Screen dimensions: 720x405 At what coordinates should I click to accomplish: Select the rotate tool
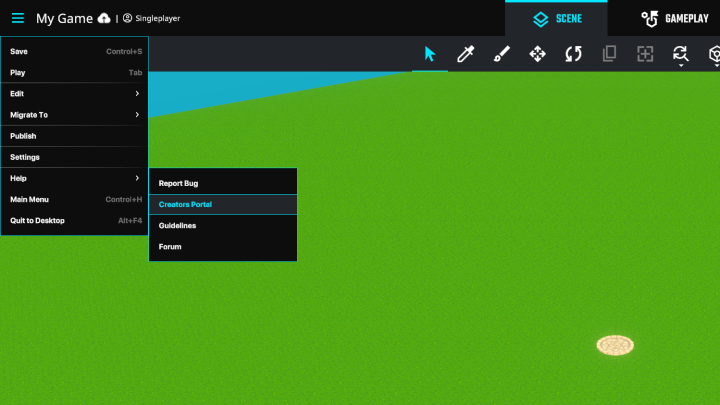(574, 54)
